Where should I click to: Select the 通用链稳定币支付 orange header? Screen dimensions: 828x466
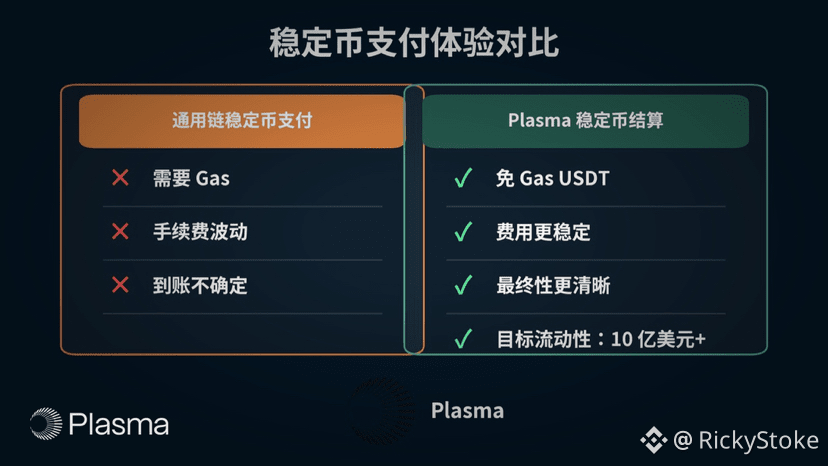[x=242, y=121]
